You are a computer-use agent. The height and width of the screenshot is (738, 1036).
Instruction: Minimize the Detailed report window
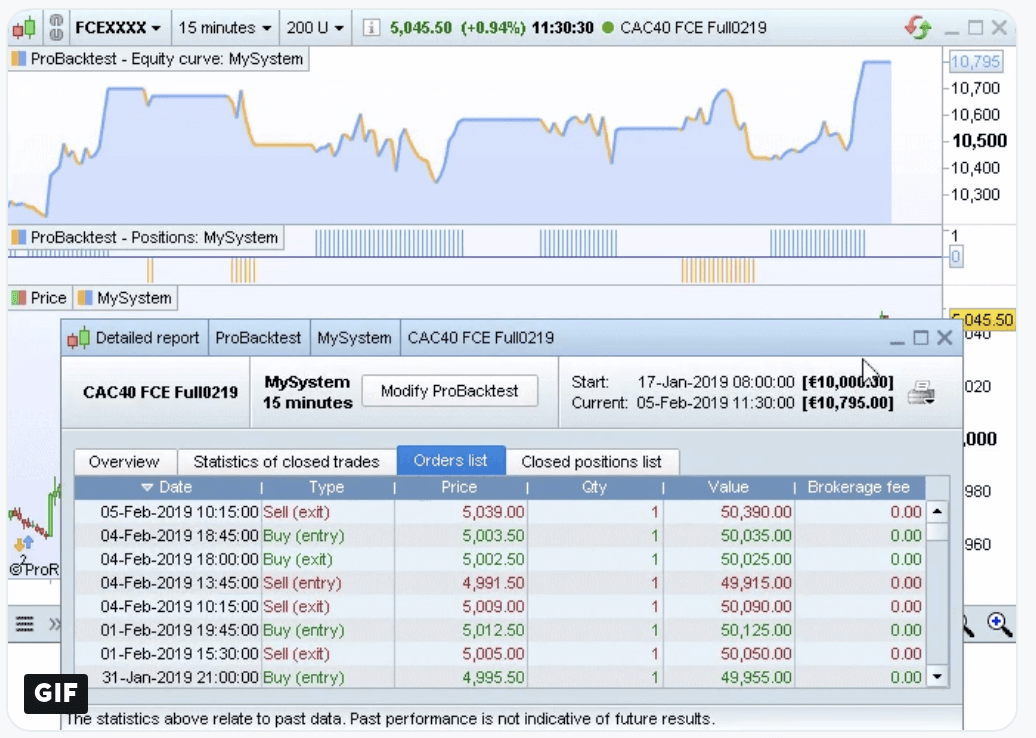897,340
